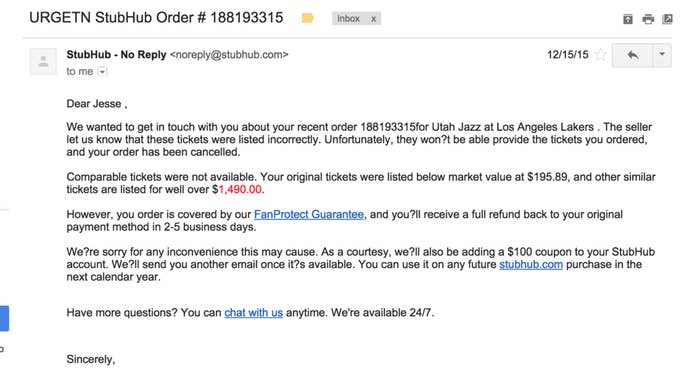Click the red $1,490.00 price text
The width and height of the screenshot is (700, 378).
point(240,190)
